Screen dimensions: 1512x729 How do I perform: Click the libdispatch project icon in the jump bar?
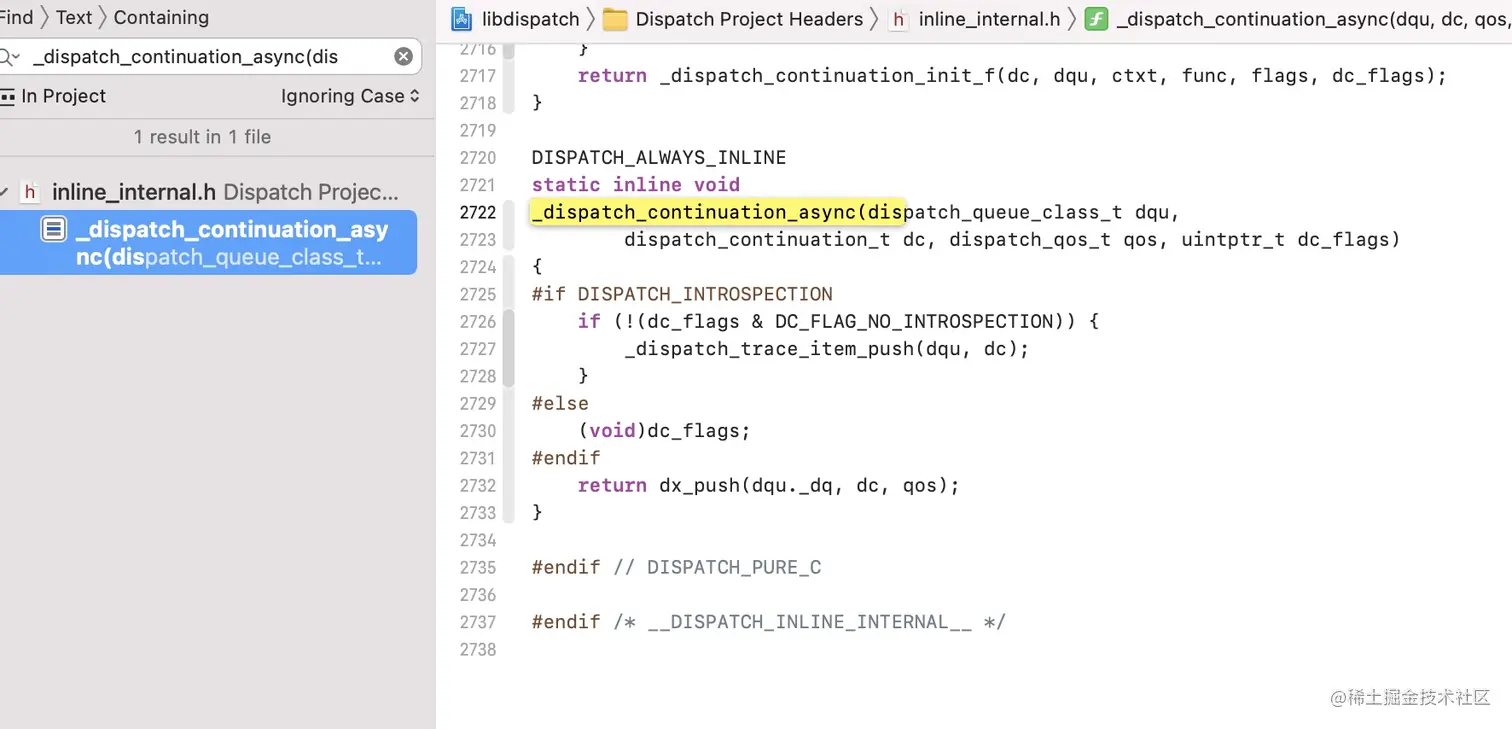(459, 18)
